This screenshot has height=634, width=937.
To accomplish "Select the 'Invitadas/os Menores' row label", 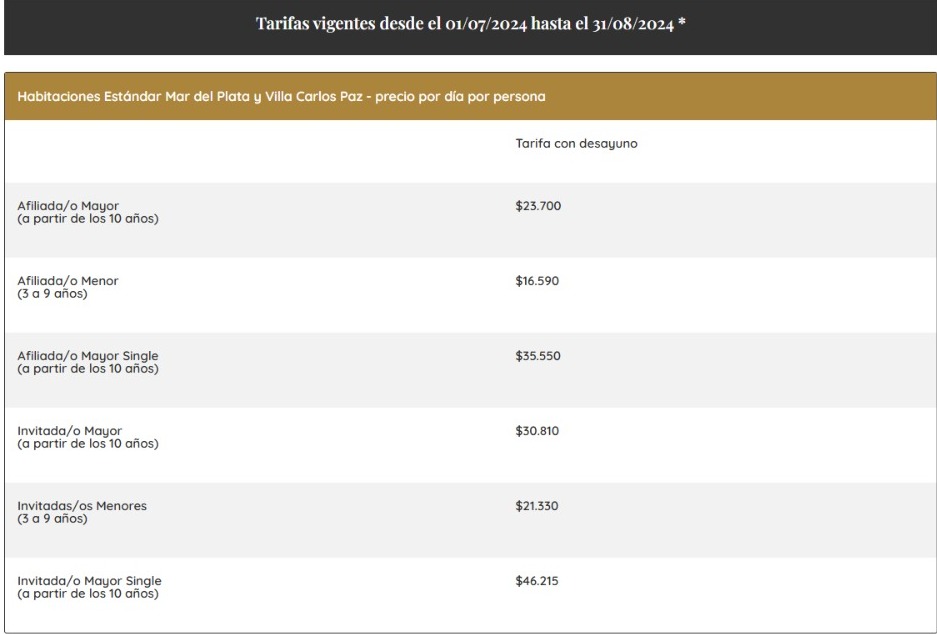I will (82, 506).
